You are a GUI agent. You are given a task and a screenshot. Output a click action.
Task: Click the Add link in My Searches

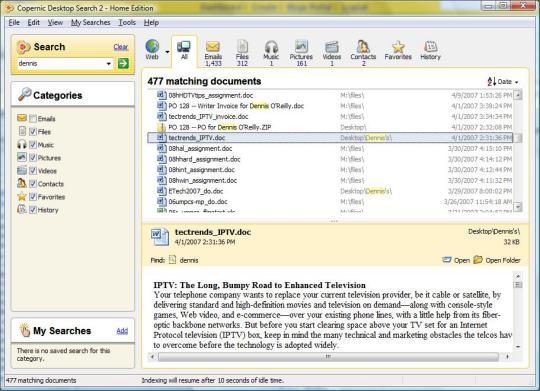pyautogui.click(x=122, y=331)
